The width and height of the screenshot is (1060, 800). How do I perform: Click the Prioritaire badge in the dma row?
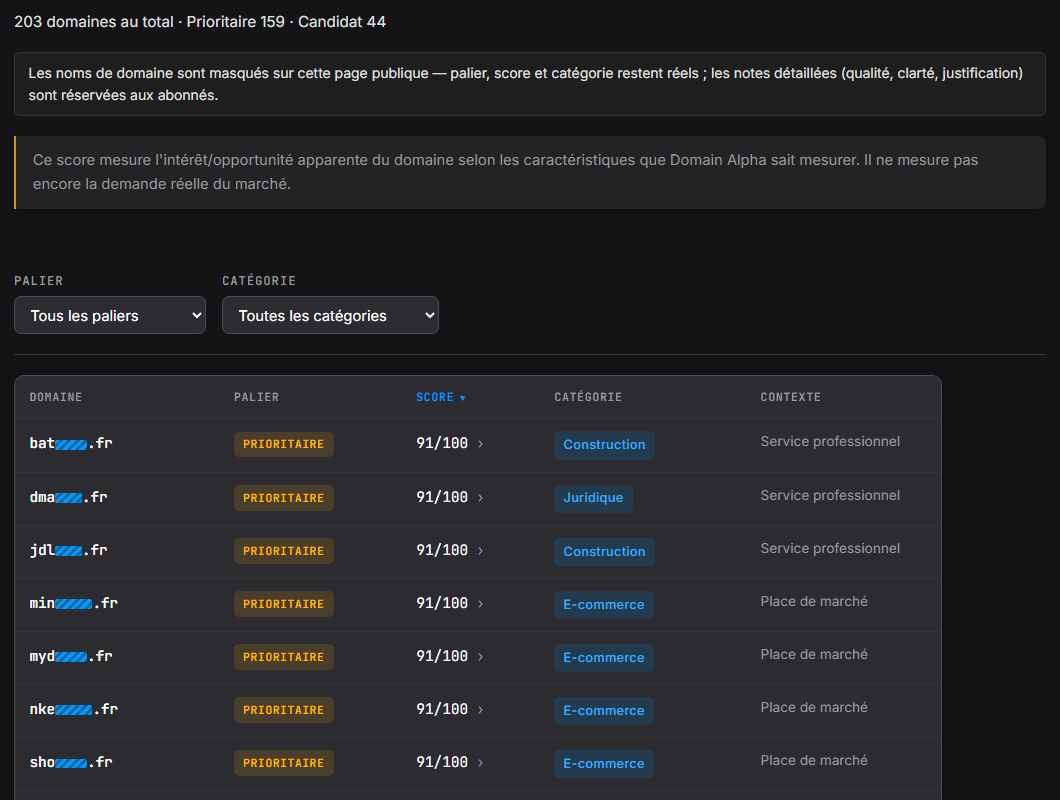[x=284, y=498]
